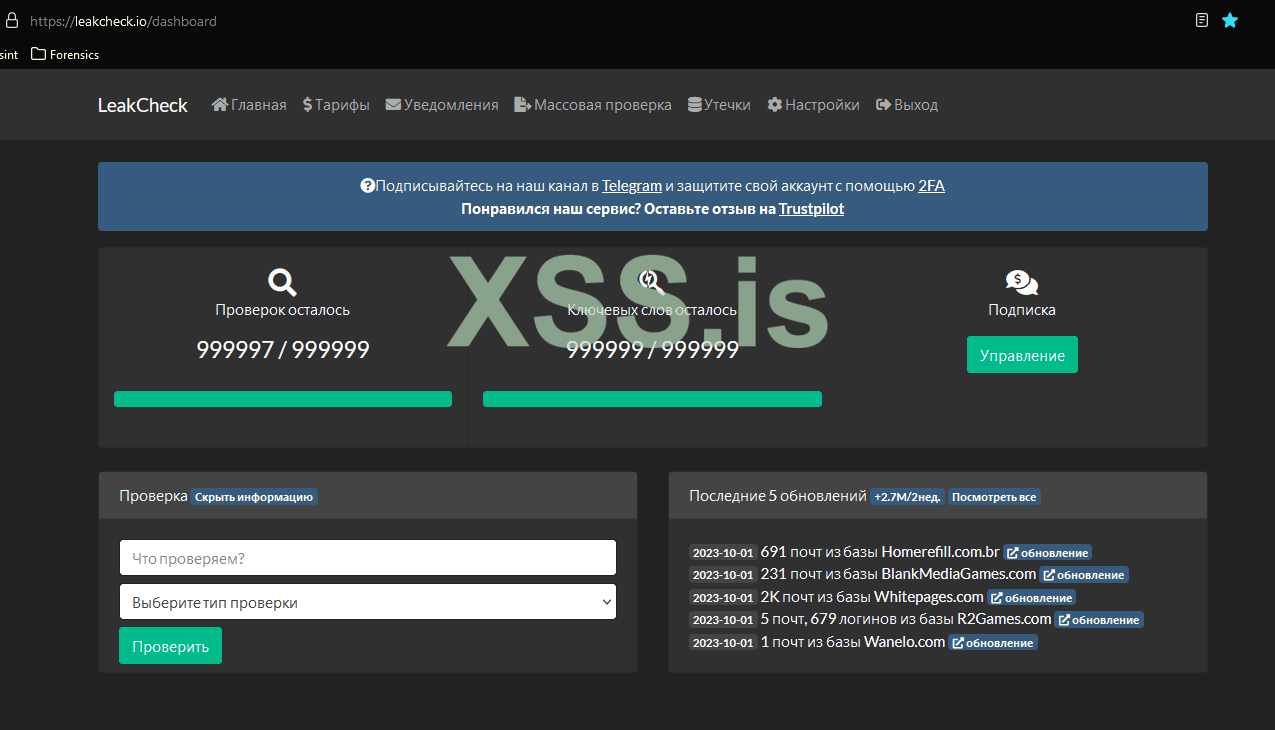This screenshot has height=730, width=1275.
Task: Click the 691 почт Homerefill.com.br entry text
Action: point(880,551)
